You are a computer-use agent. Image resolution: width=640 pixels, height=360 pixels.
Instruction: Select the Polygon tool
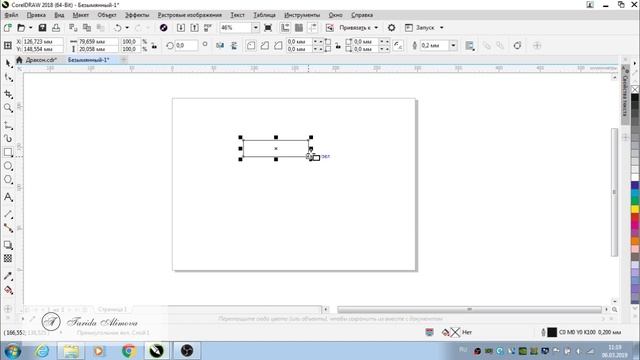tap(8, 180)
